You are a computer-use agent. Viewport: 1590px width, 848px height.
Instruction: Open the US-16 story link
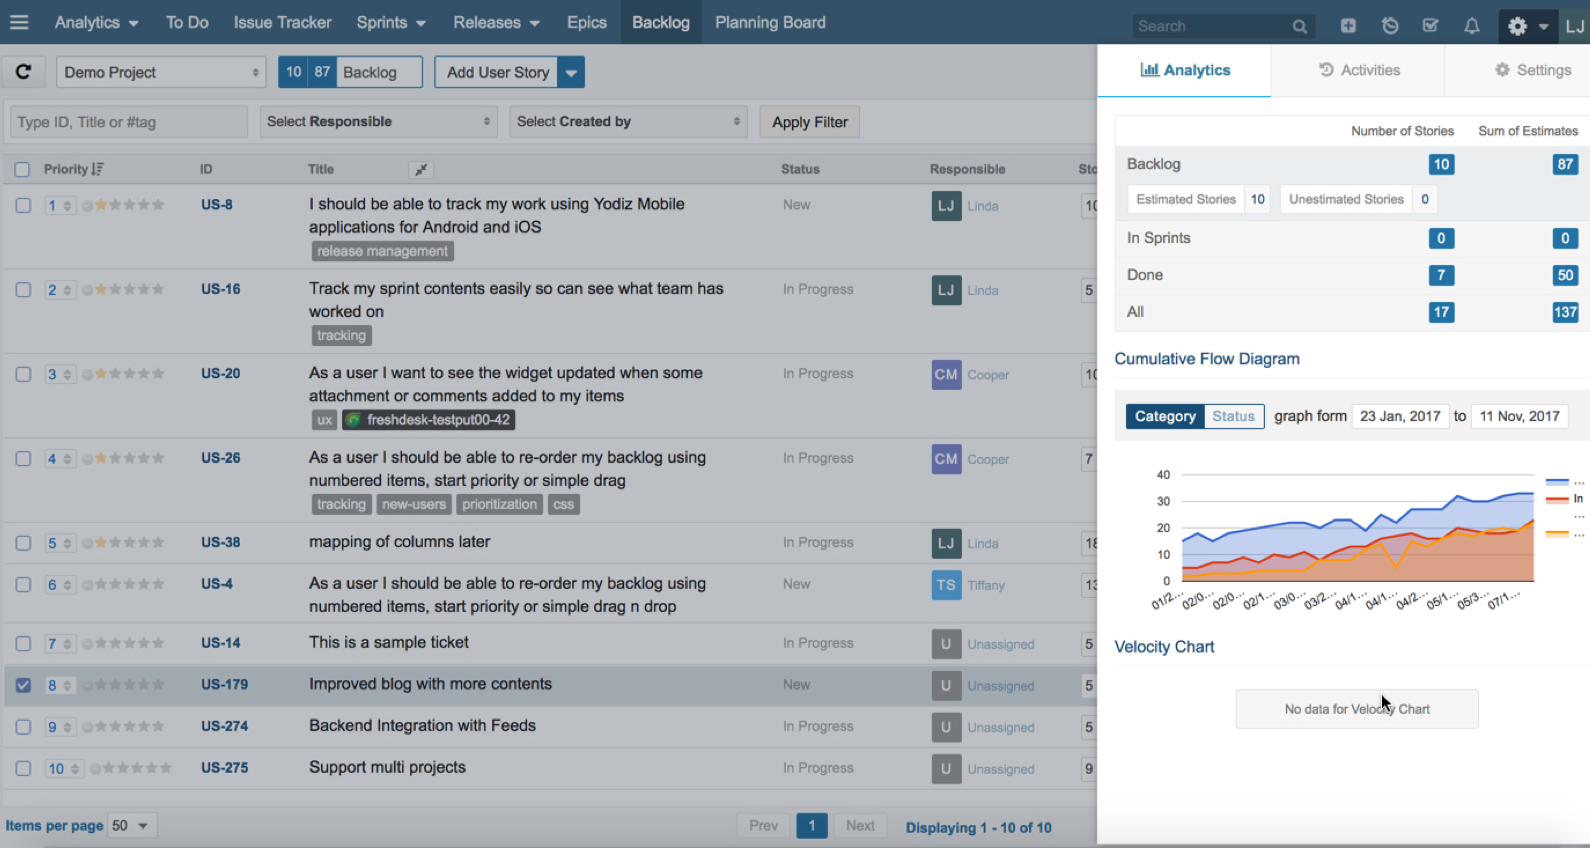pyautogui.click(x=220, y=289)
